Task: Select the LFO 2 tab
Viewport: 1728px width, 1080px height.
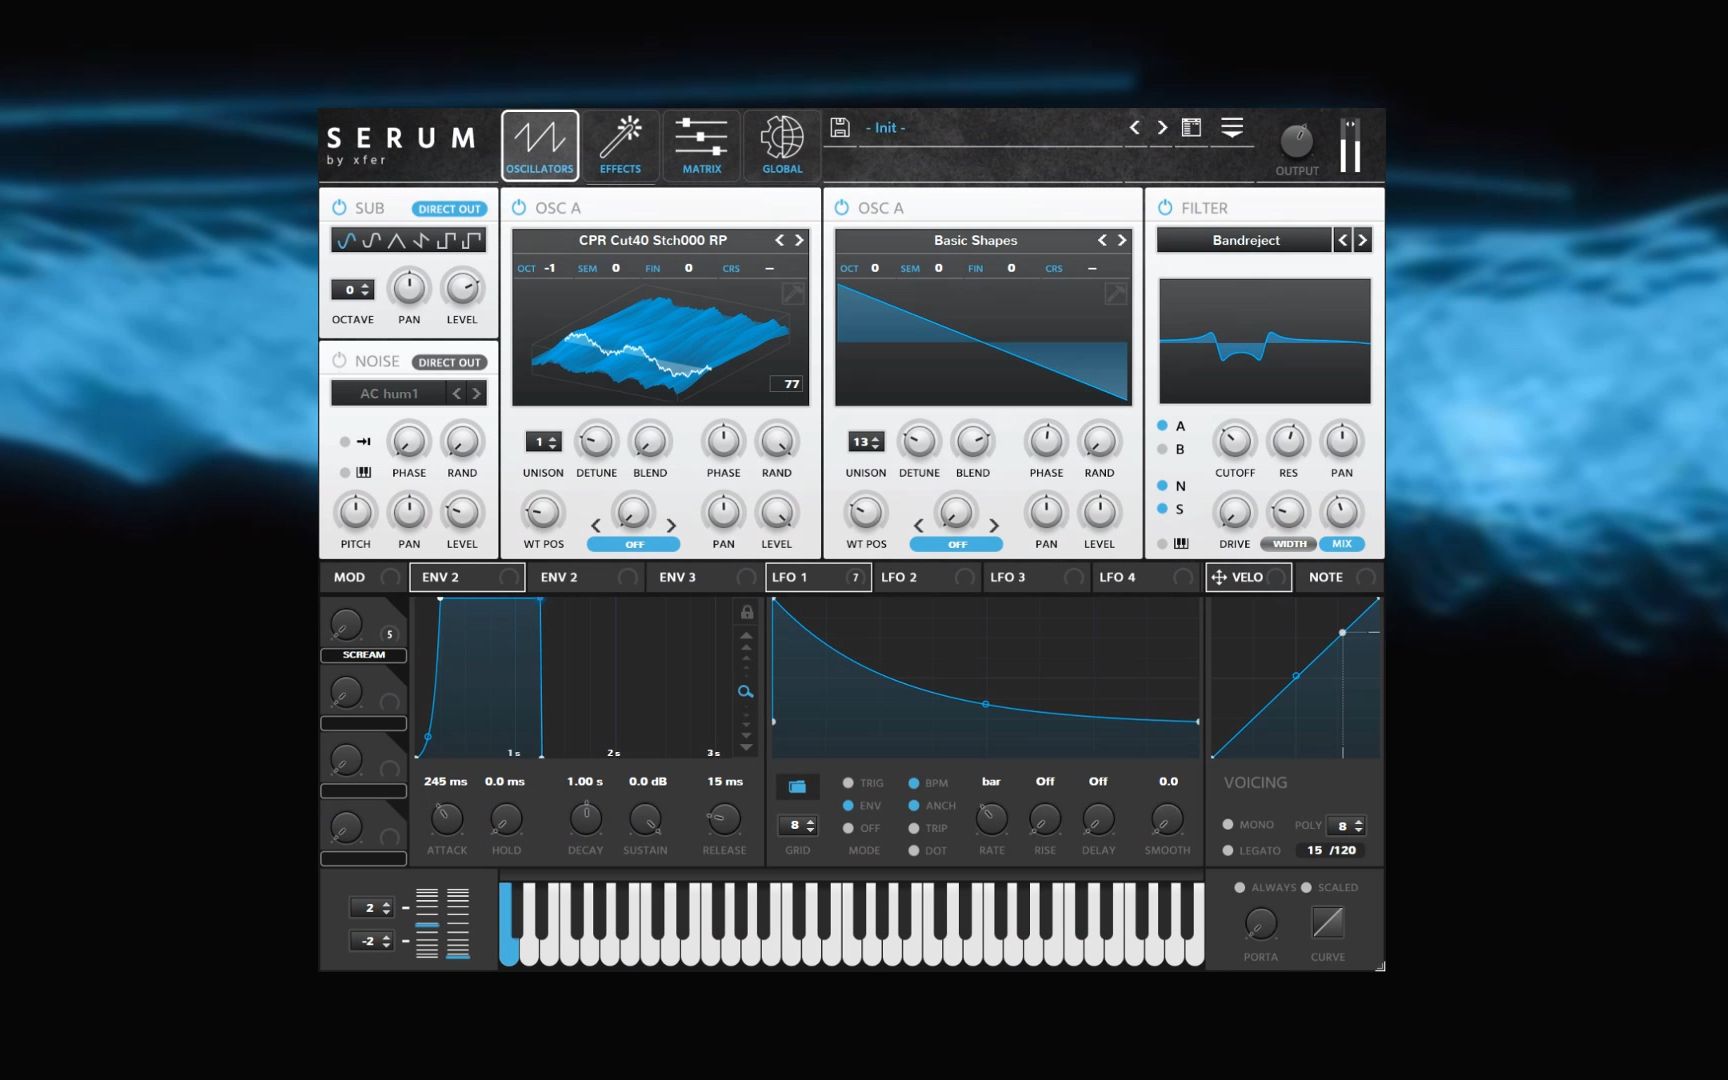Action: tap(926, 577)
